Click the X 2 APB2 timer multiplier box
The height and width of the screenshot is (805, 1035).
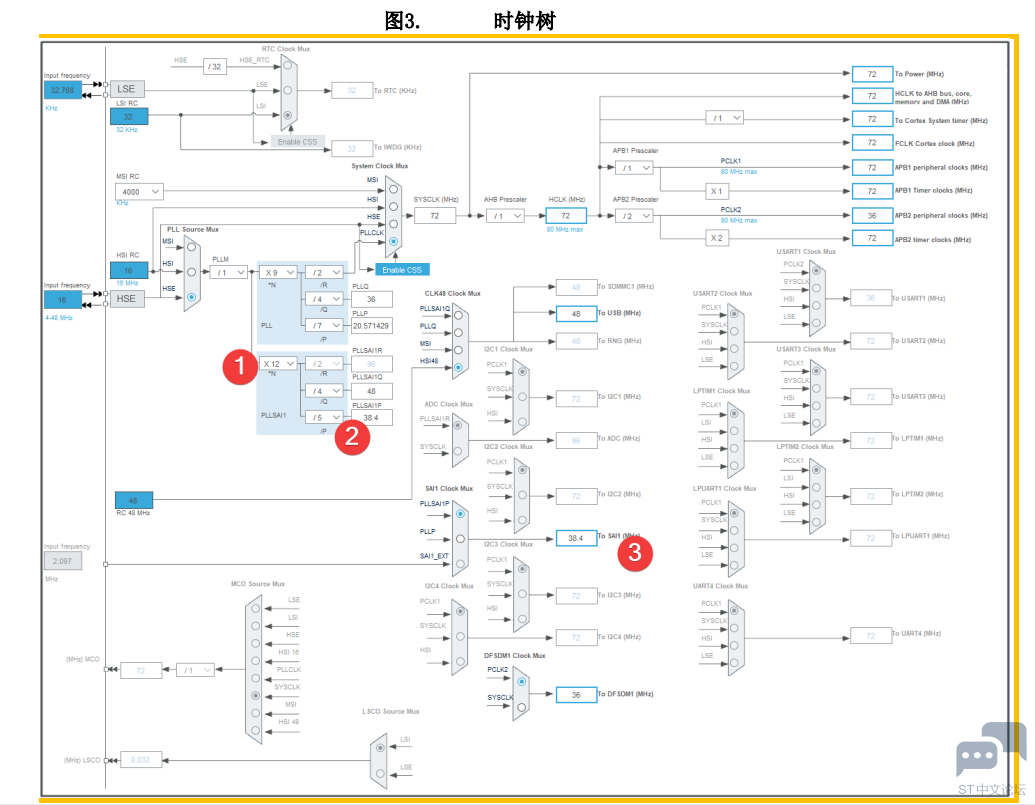(x=715, y=238)
